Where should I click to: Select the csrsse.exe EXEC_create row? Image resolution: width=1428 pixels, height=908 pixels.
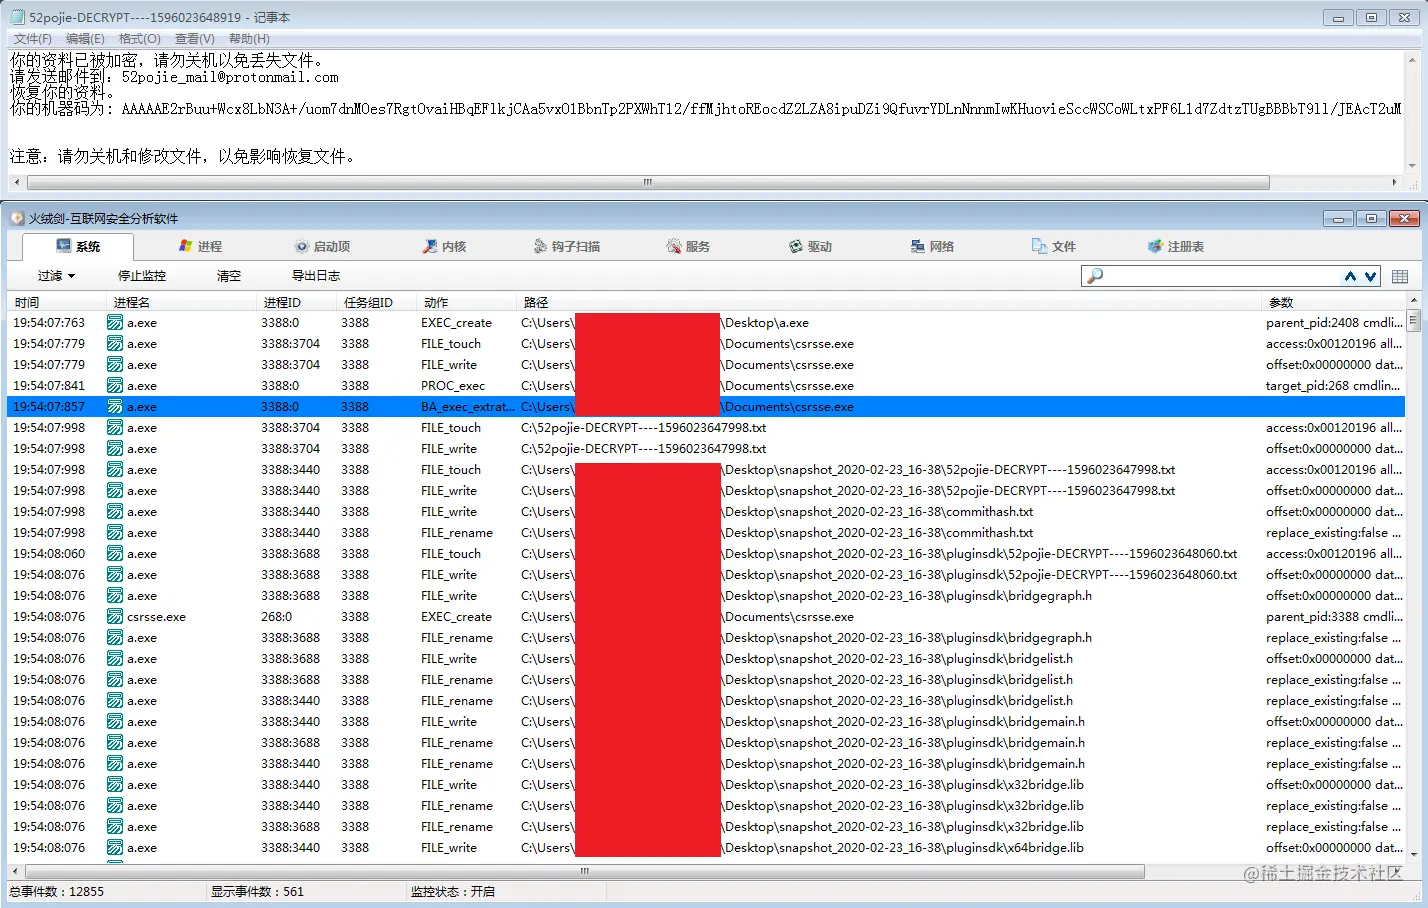[706, 617]
